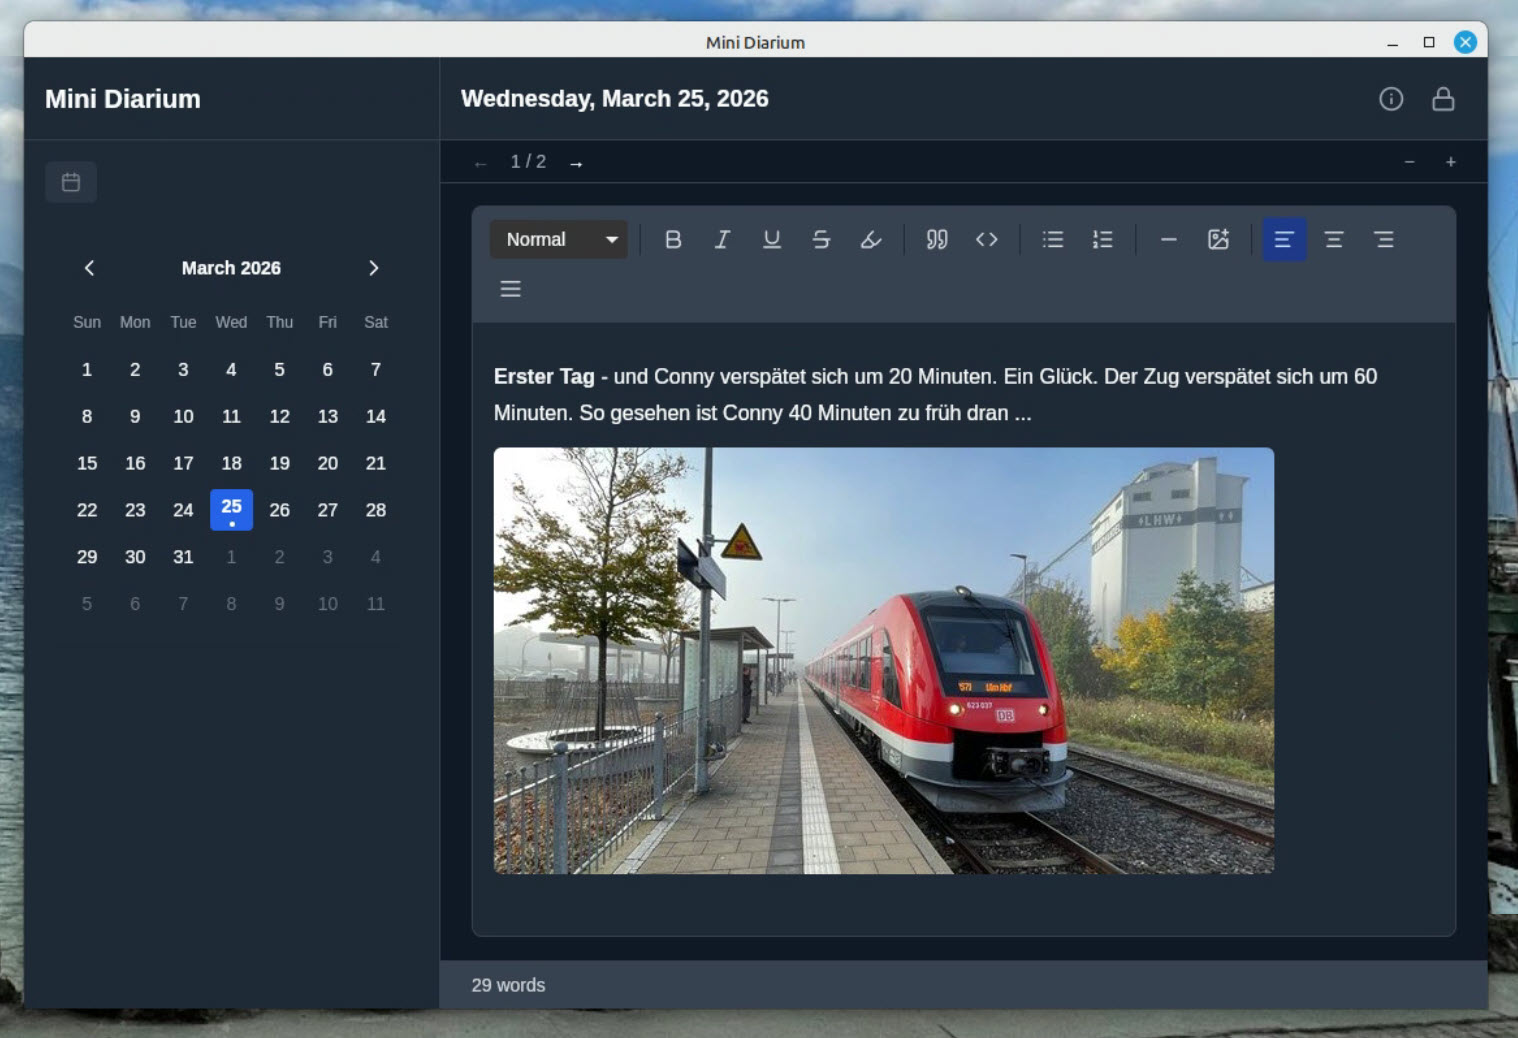Toggle bold formatting in the editor toolbar
Image resolution: width=1518 pixels, height=1038 pixels.
tap(673, 240)
